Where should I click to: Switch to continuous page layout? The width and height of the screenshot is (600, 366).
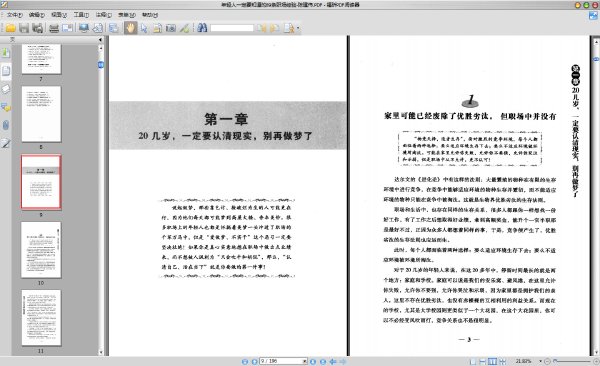(x=483, y=361)
